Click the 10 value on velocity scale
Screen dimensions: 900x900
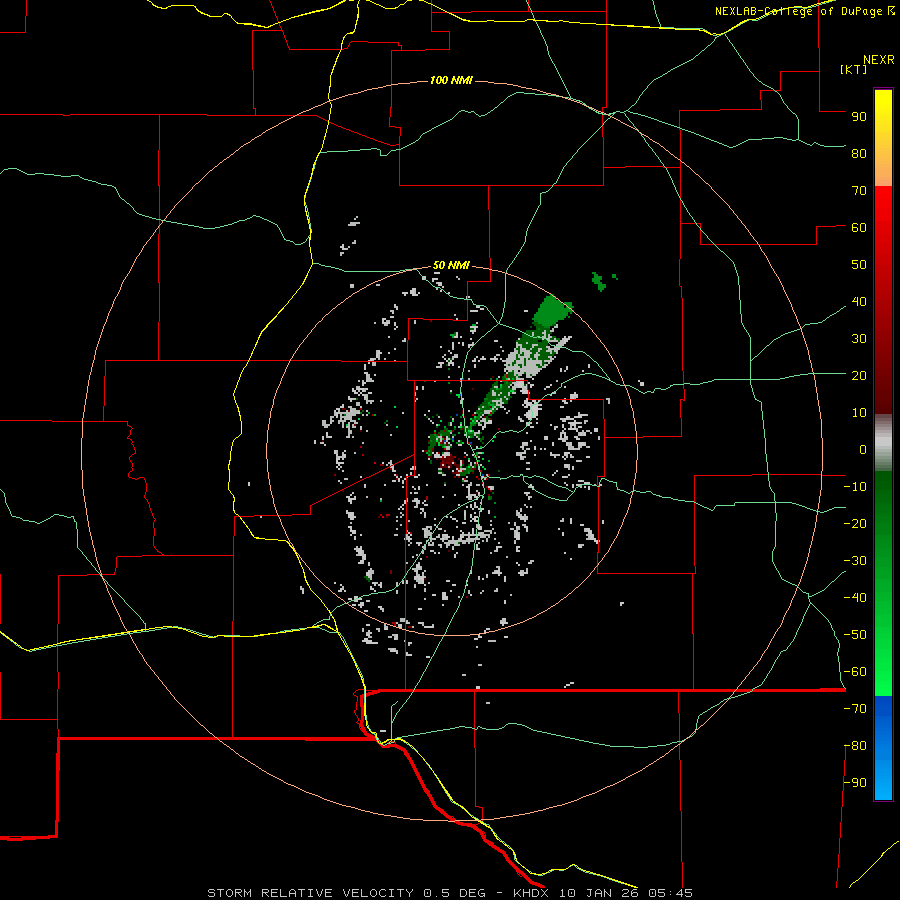pos(859,413)
